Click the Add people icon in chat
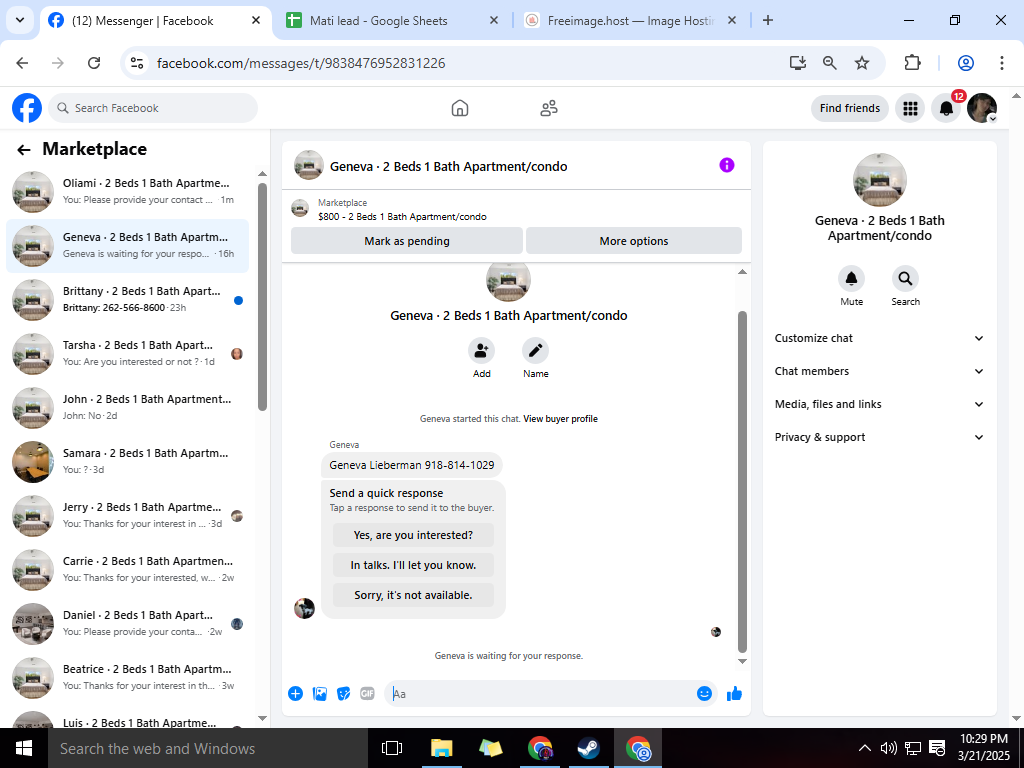This screenshot has height=768, width=1024. (x=481, y=351)
